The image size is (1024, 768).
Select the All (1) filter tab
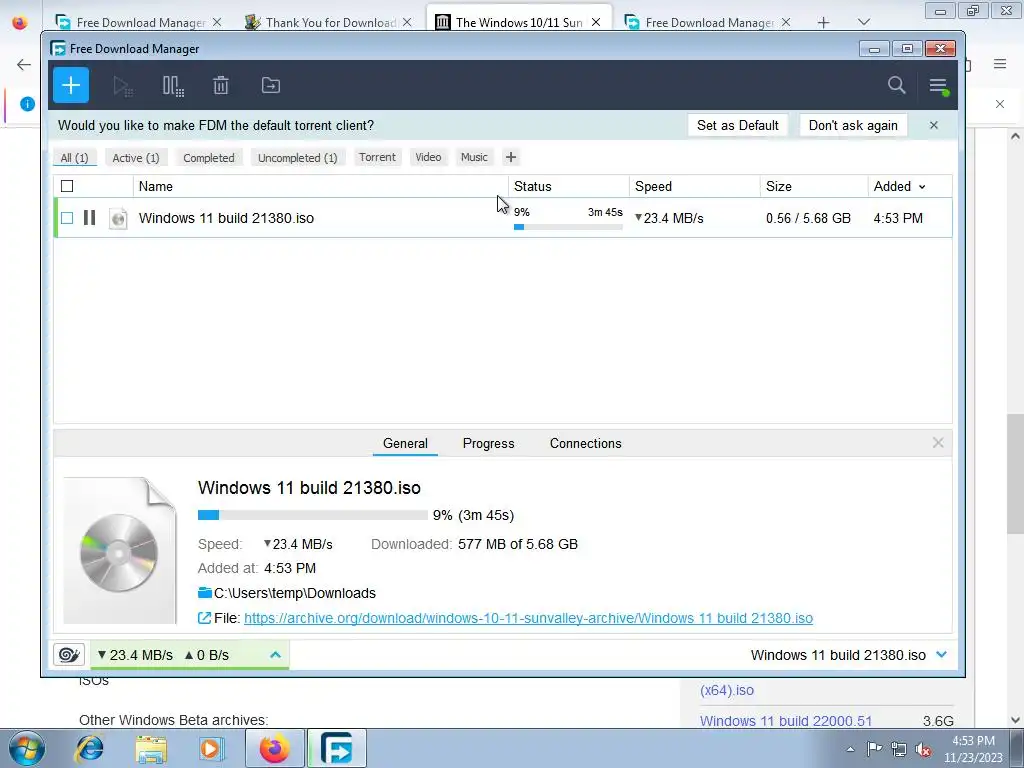(x=74, y=157)
